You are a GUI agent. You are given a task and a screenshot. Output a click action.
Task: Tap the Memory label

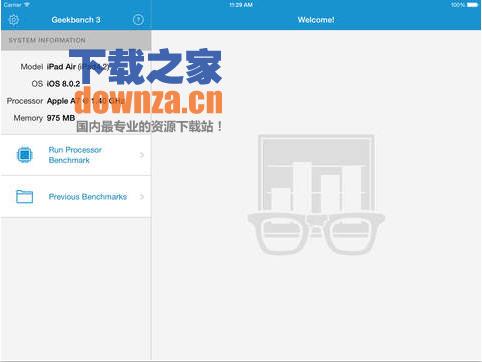[28, 118]
